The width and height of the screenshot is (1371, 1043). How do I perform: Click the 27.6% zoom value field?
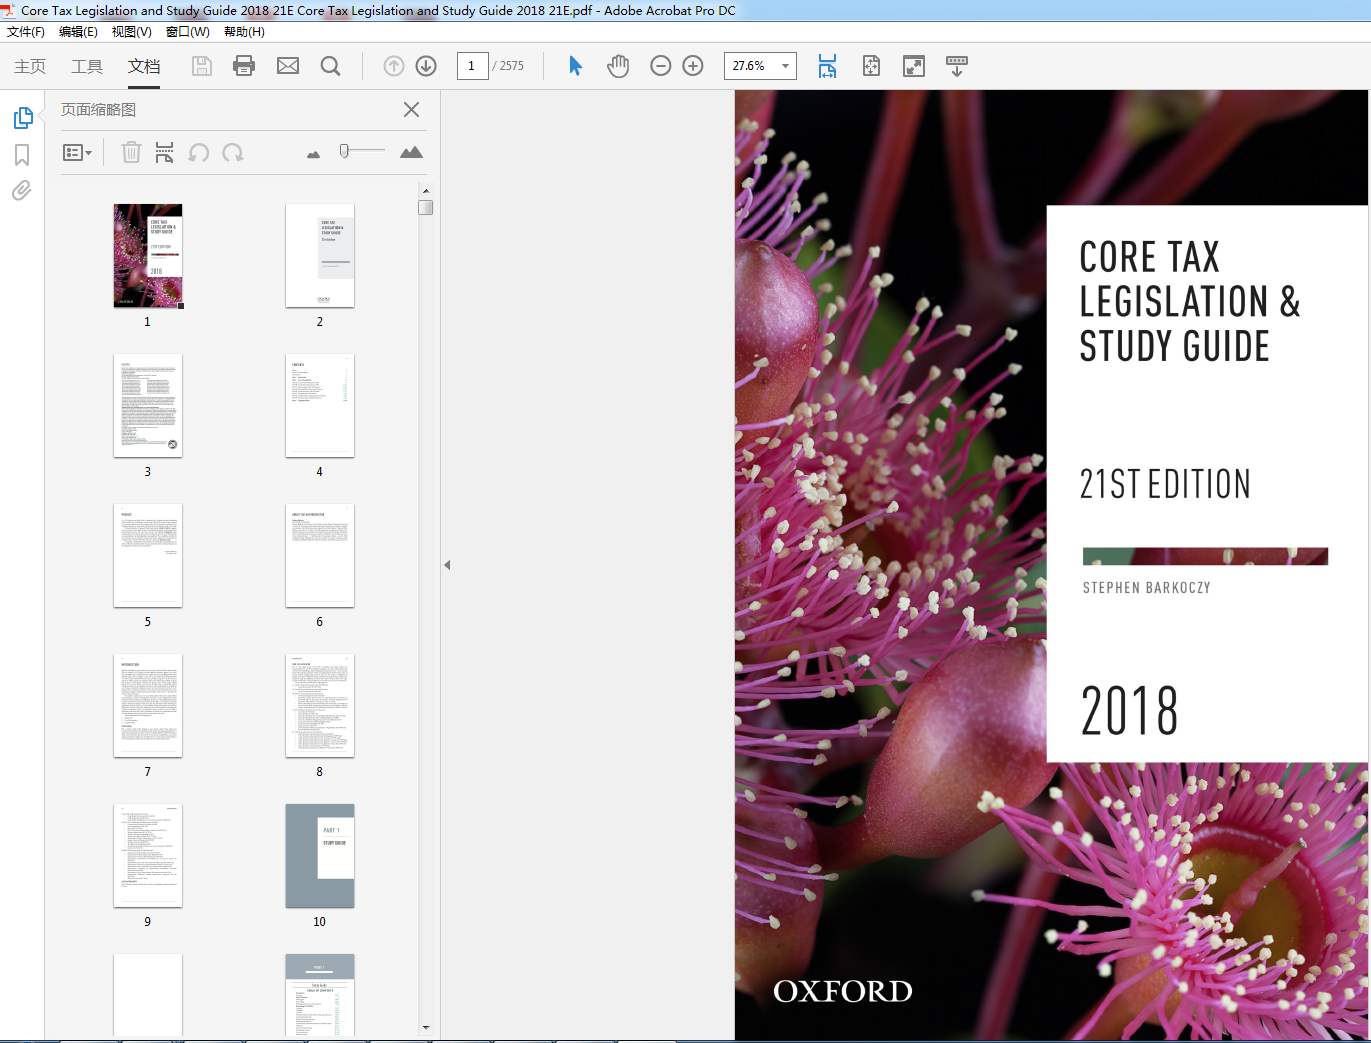coord(751,66)
